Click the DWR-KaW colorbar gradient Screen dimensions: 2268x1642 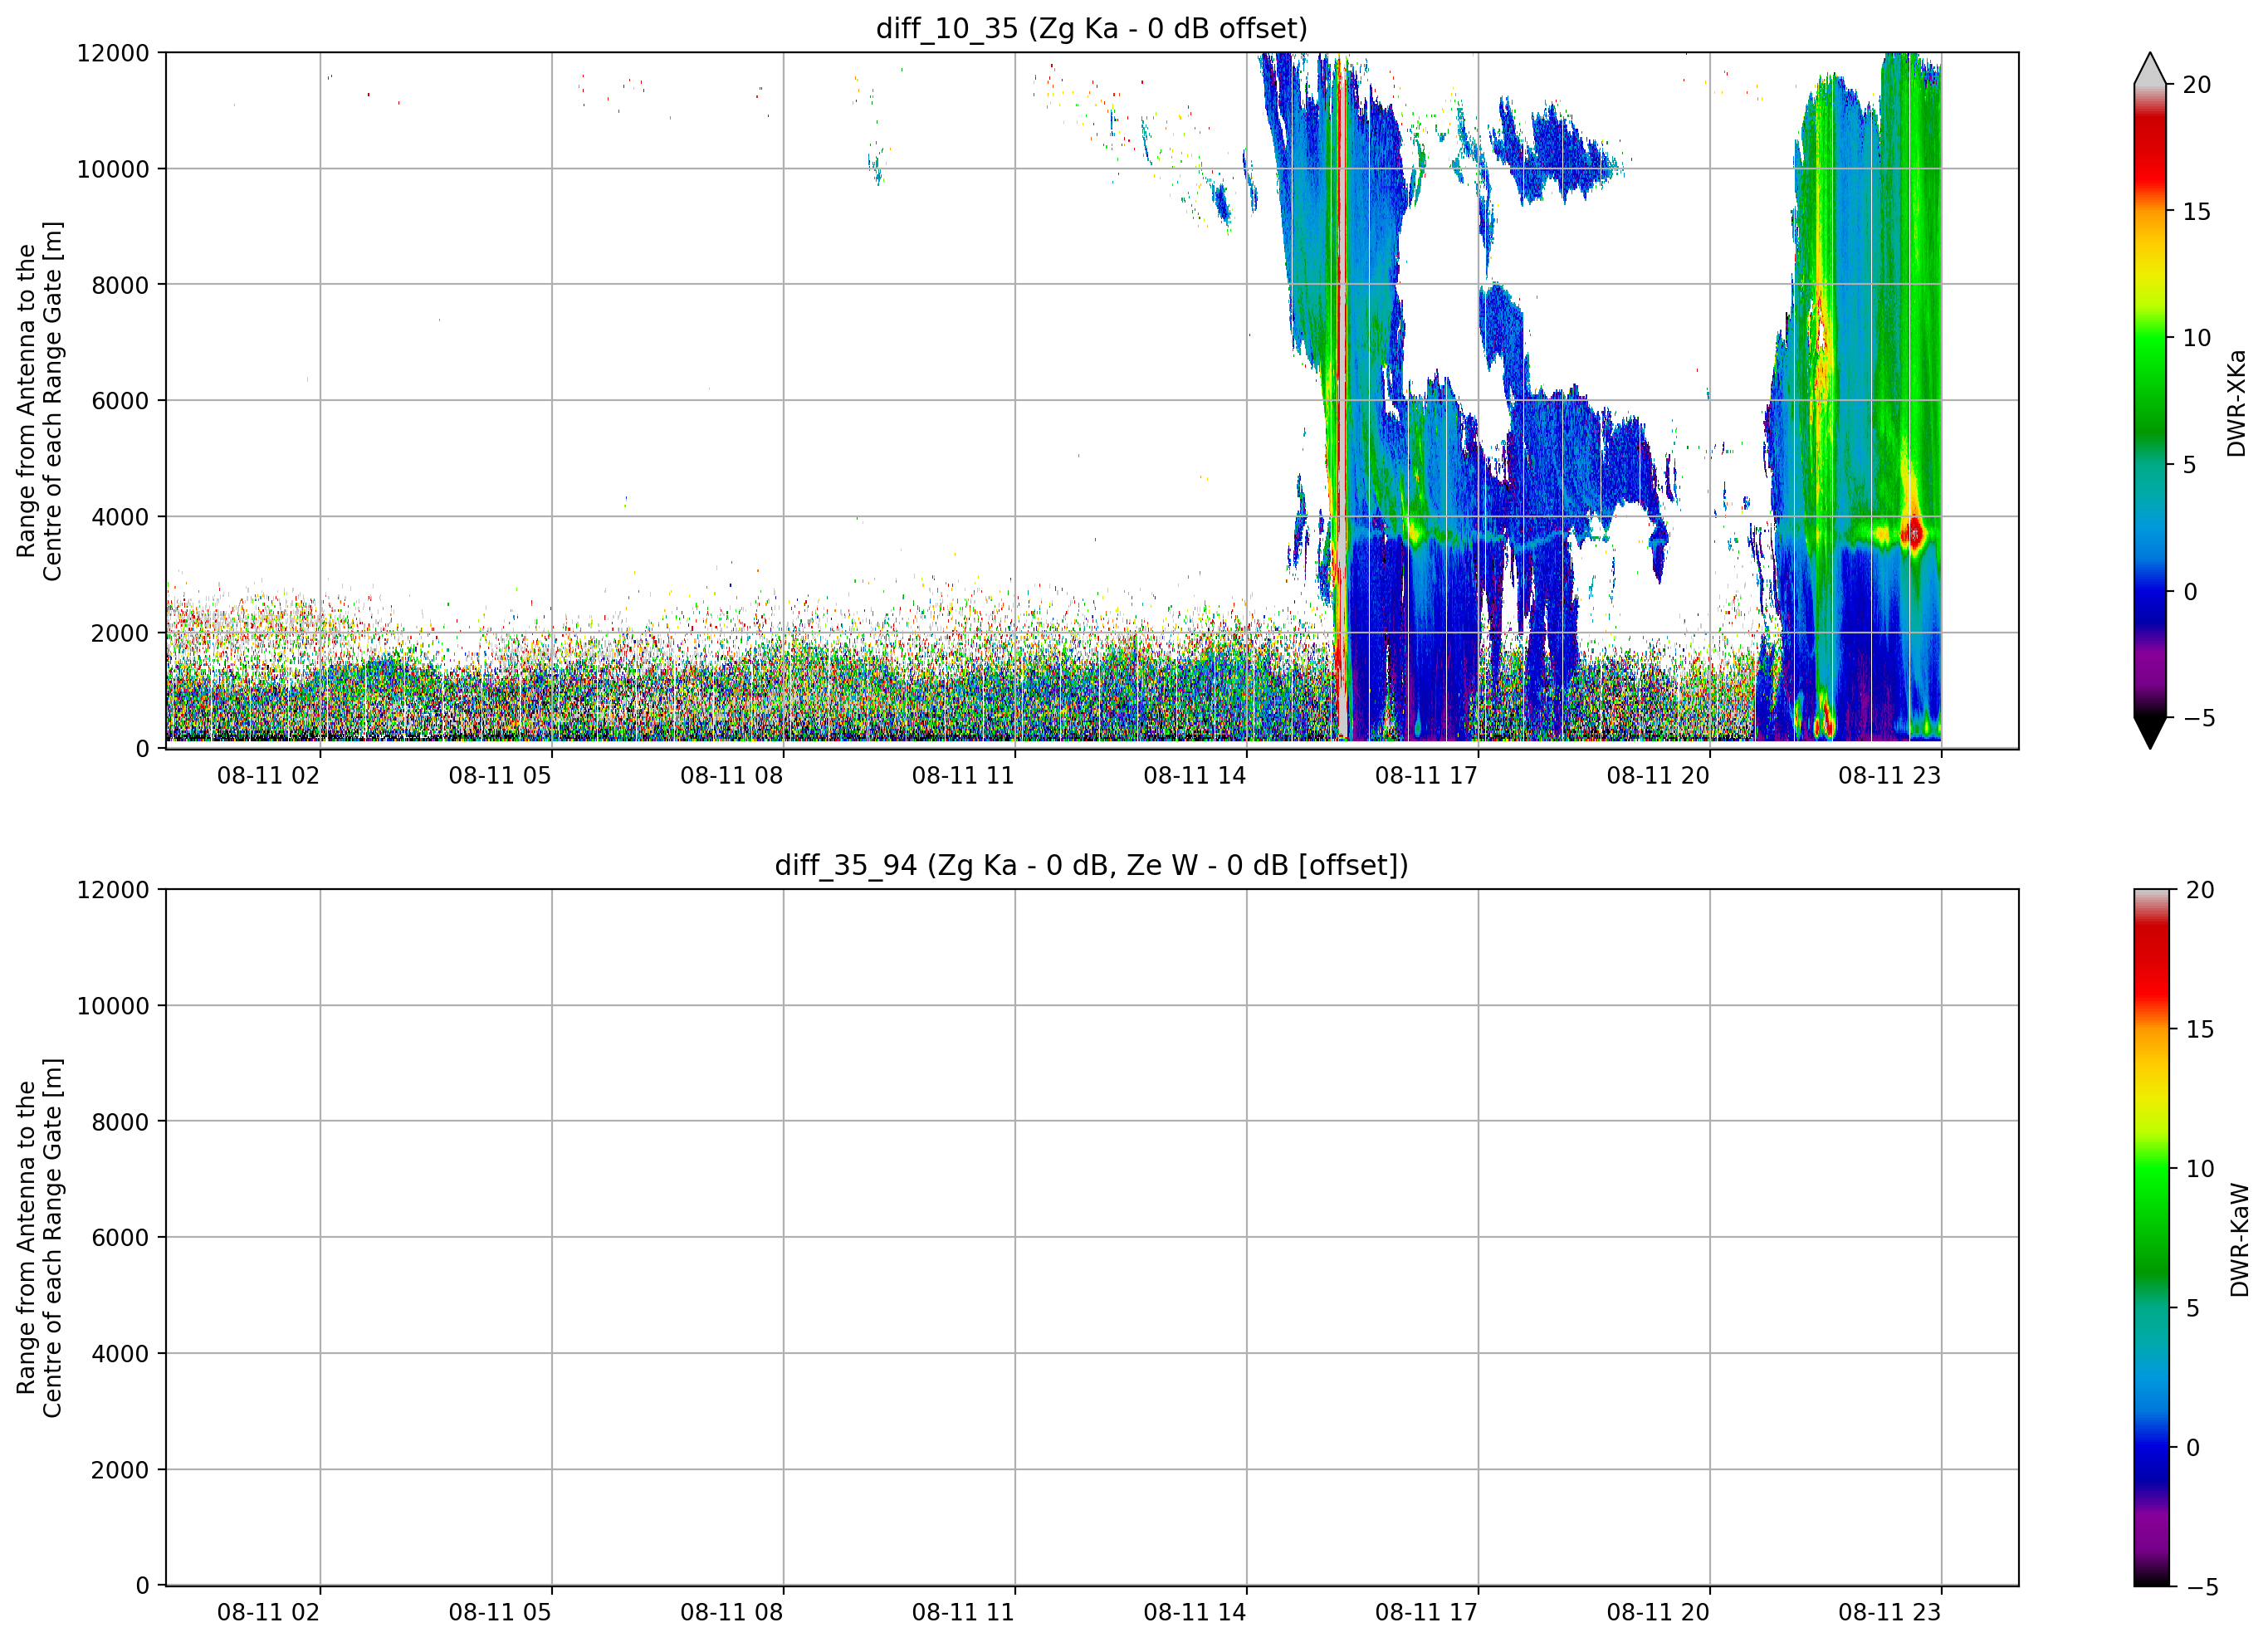(2151, 1238)
